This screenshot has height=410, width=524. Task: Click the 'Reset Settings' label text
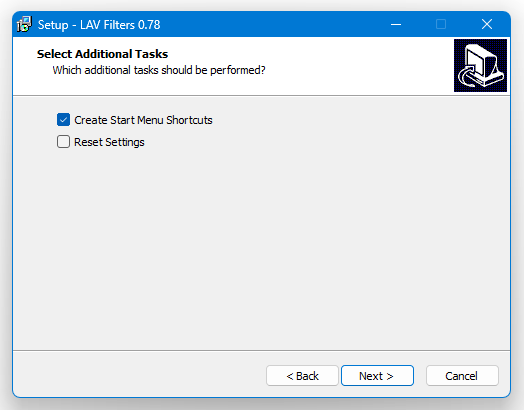(x=109, y=142)
